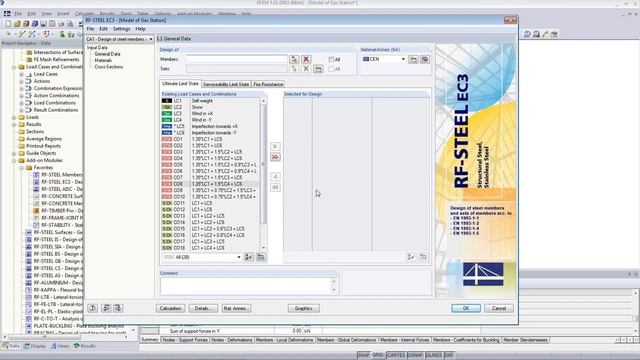Select General Data in Input Data tree

tap(107, 54)
